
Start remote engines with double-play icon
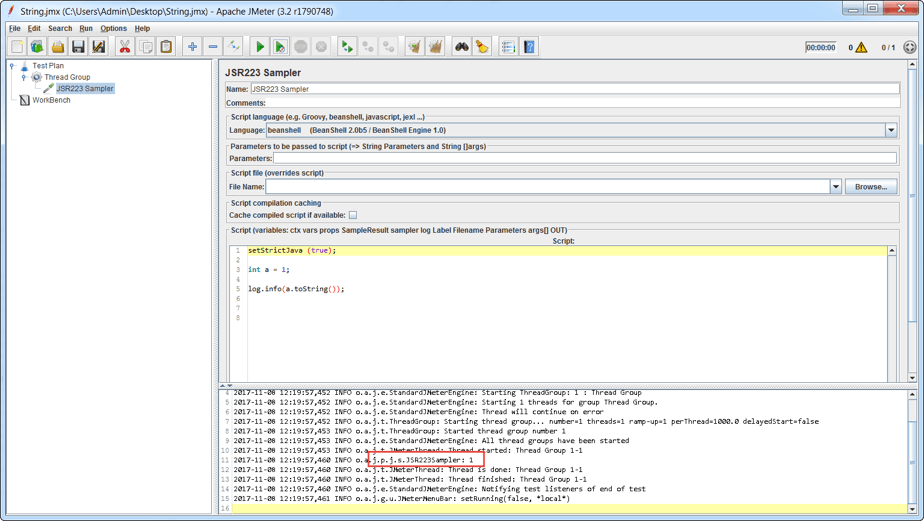coord(347,47)
